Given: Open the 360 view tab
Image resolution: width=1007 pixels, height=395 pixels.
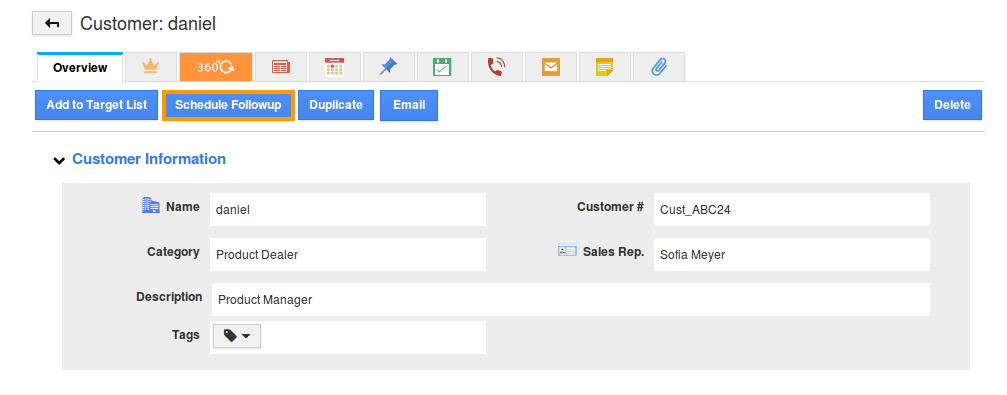Looking at the screenshot, I should click(216, 67).
